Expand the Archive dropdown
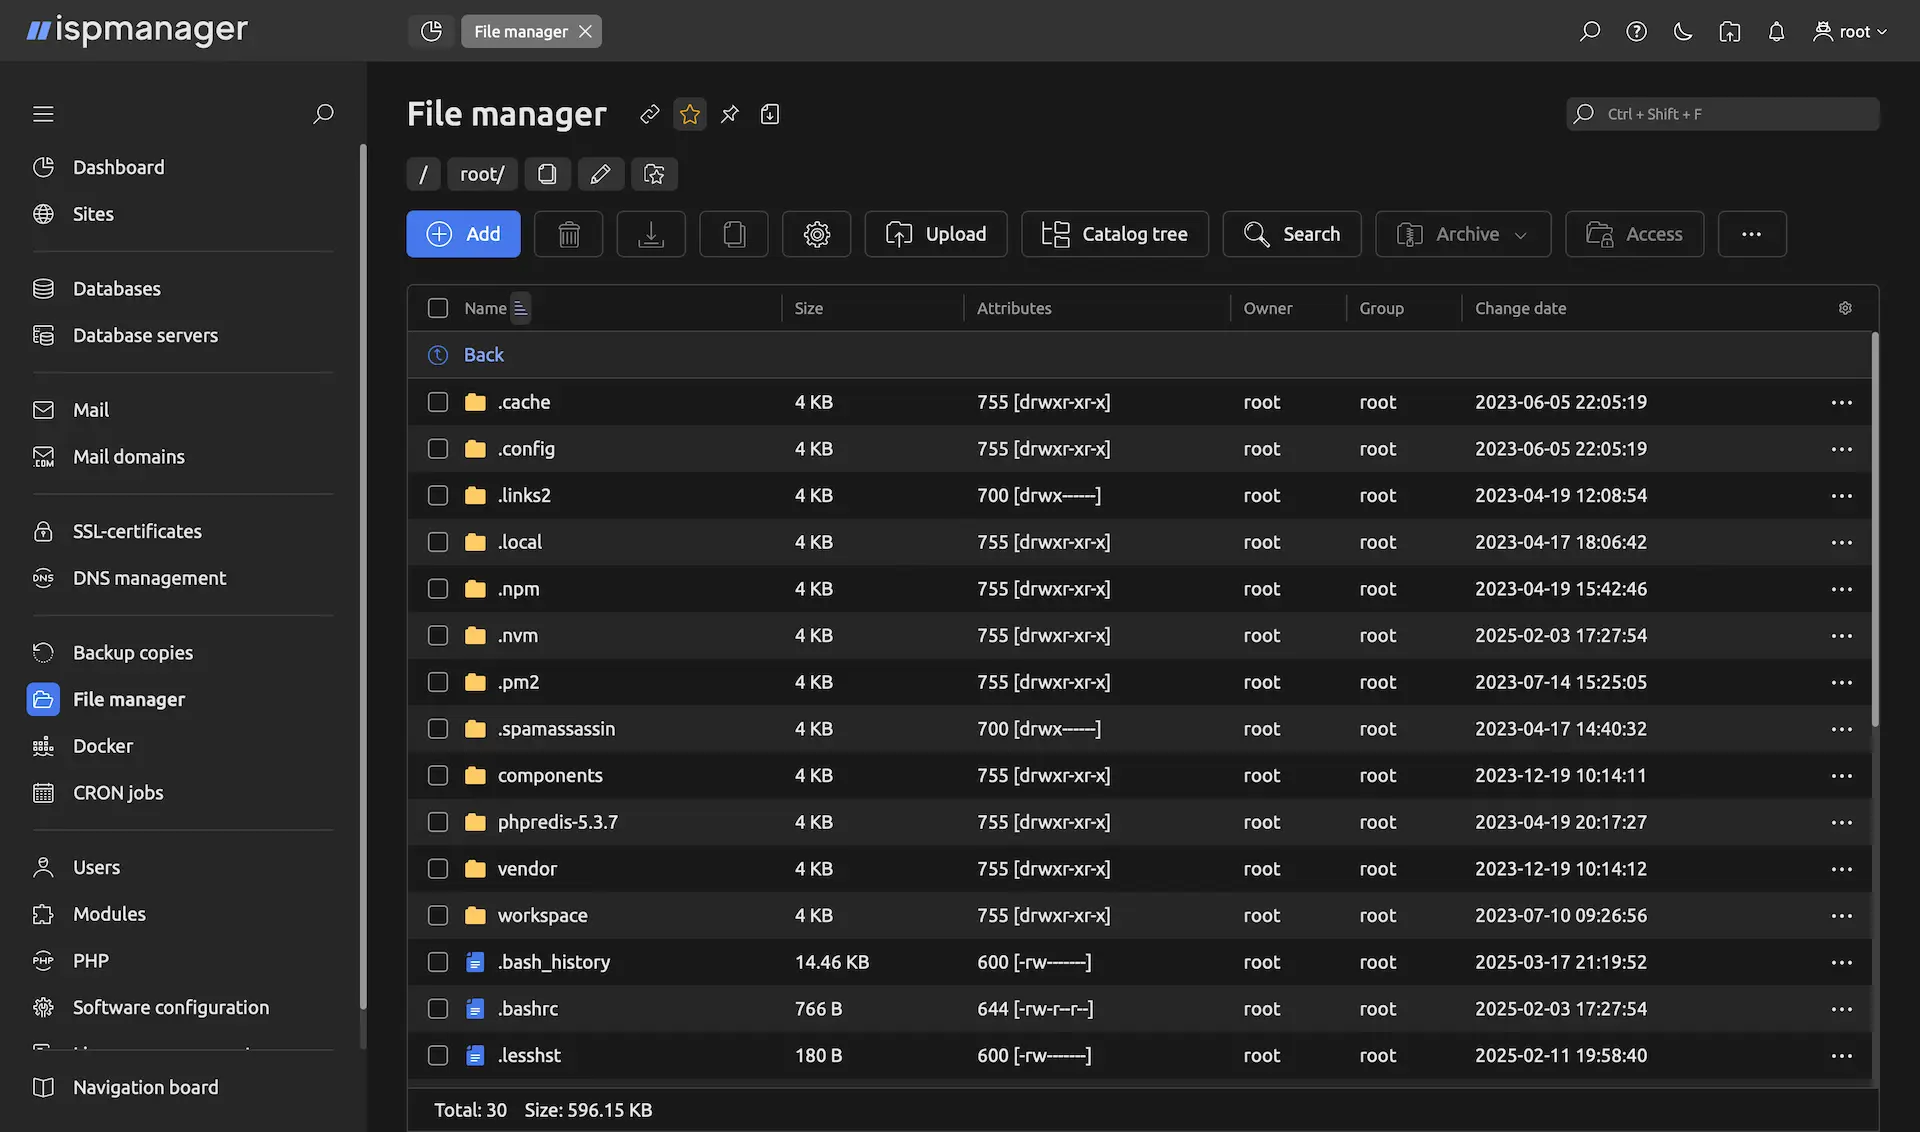 click(x=1463, y=234)
